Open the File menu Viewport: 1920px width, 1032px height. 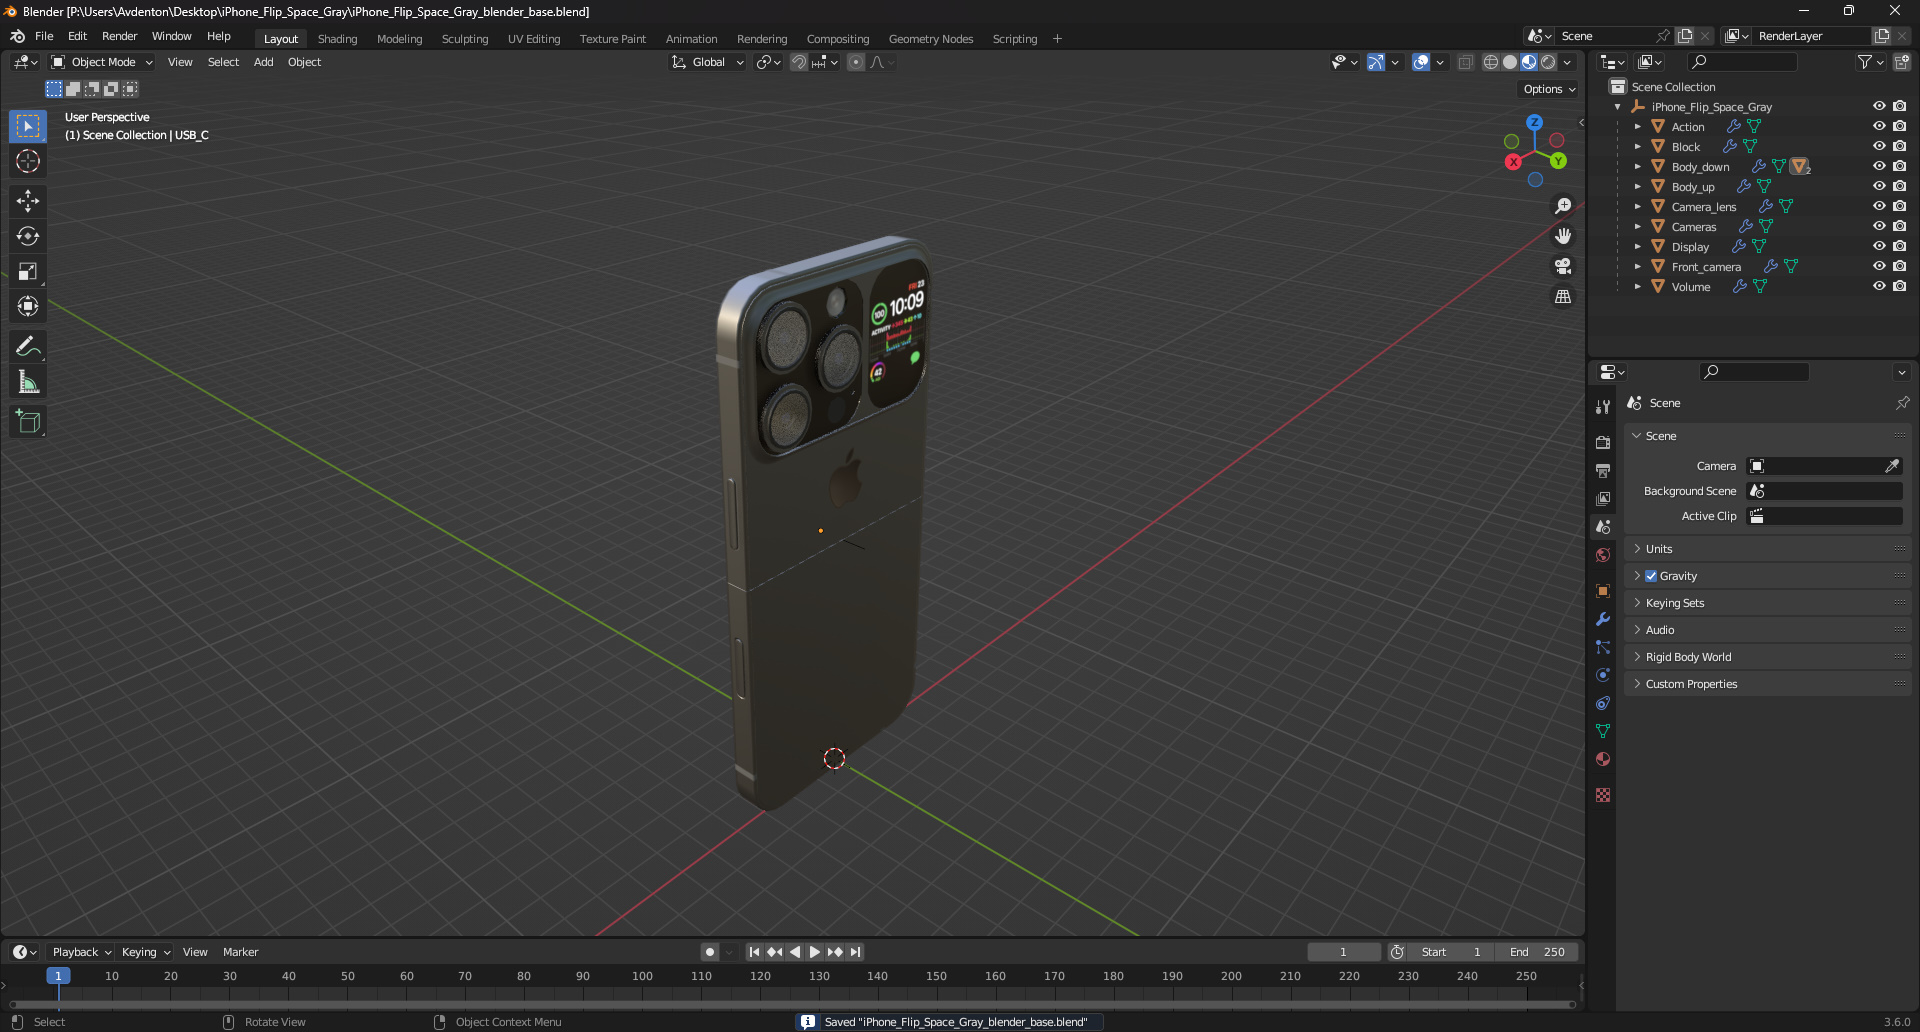tap(44, 36)
